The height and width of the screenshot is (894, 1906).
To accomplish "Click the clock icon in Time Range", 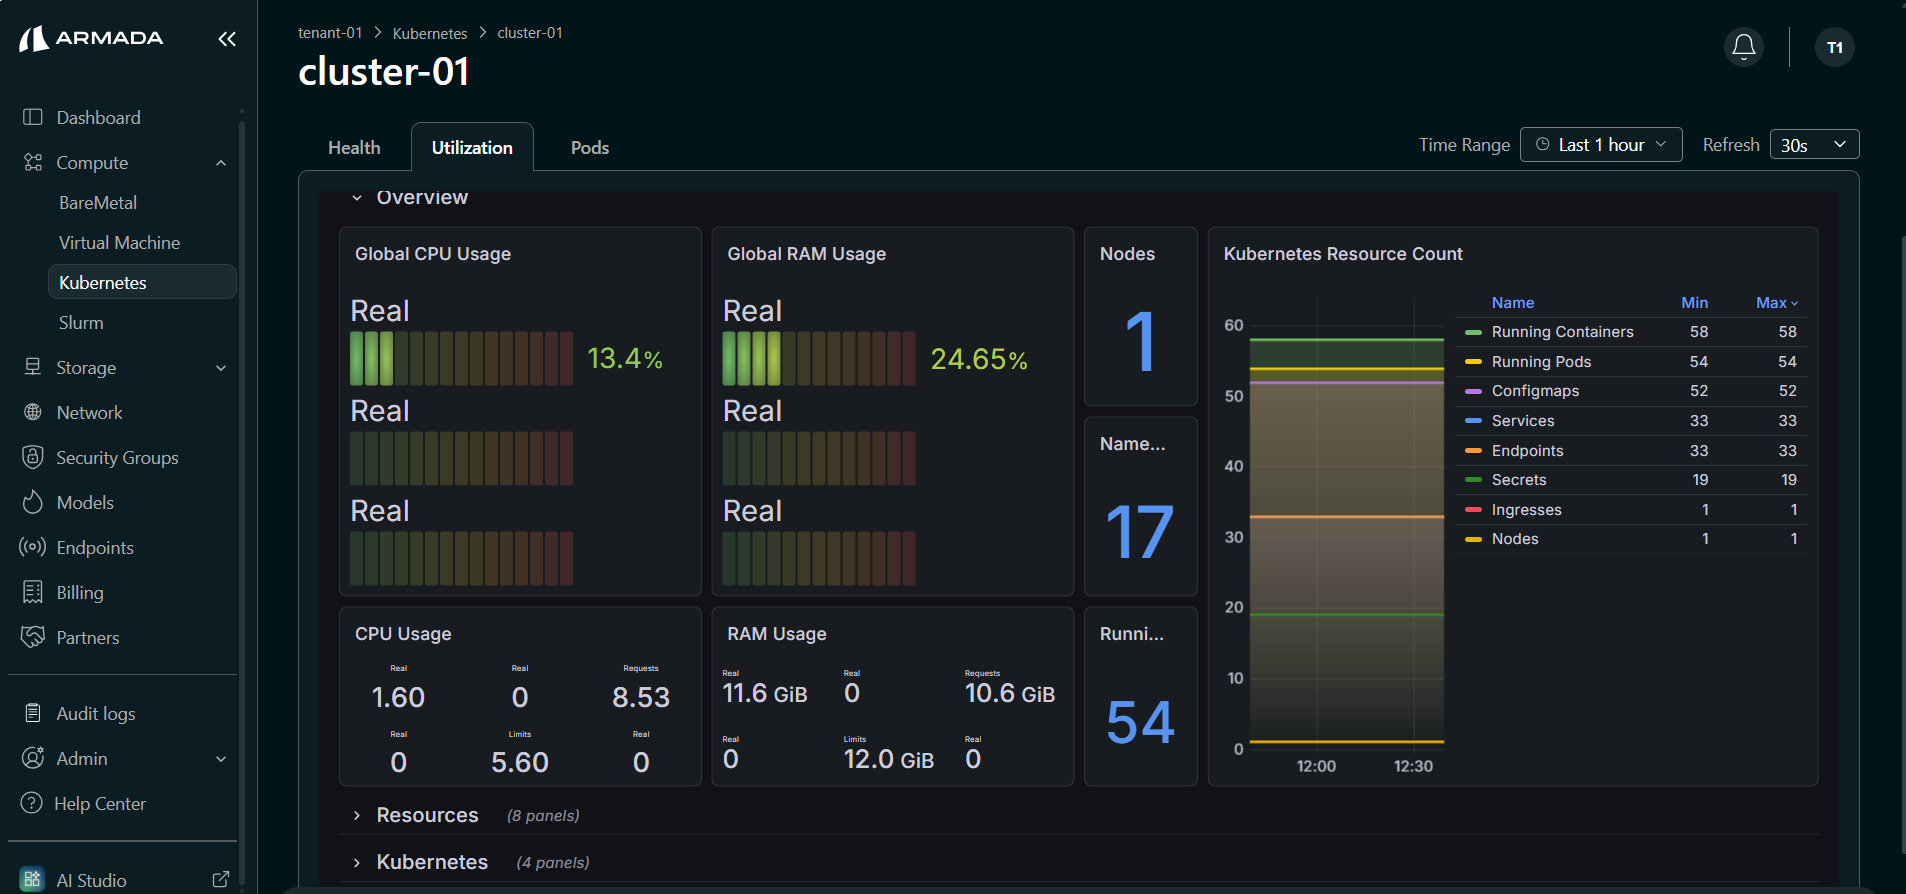I will click(x=1543, y=144).
